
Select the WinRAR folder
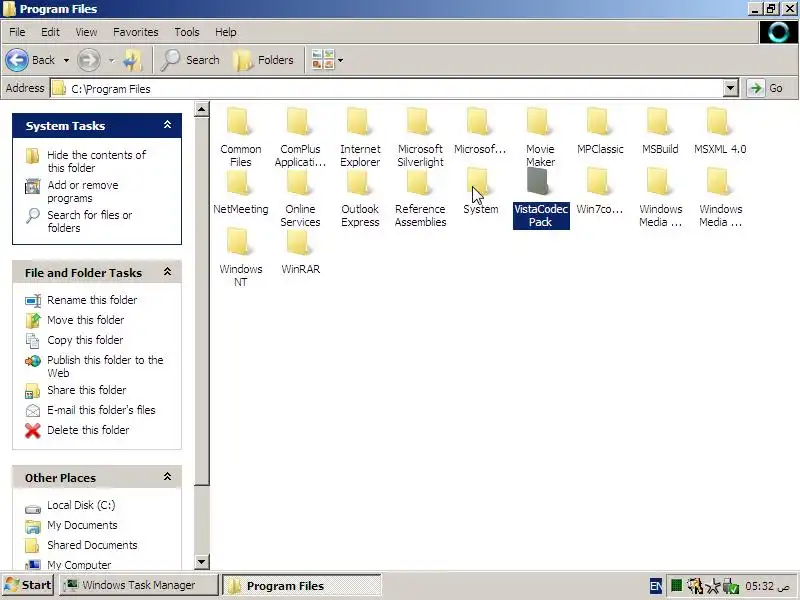(x=300, y=252)
